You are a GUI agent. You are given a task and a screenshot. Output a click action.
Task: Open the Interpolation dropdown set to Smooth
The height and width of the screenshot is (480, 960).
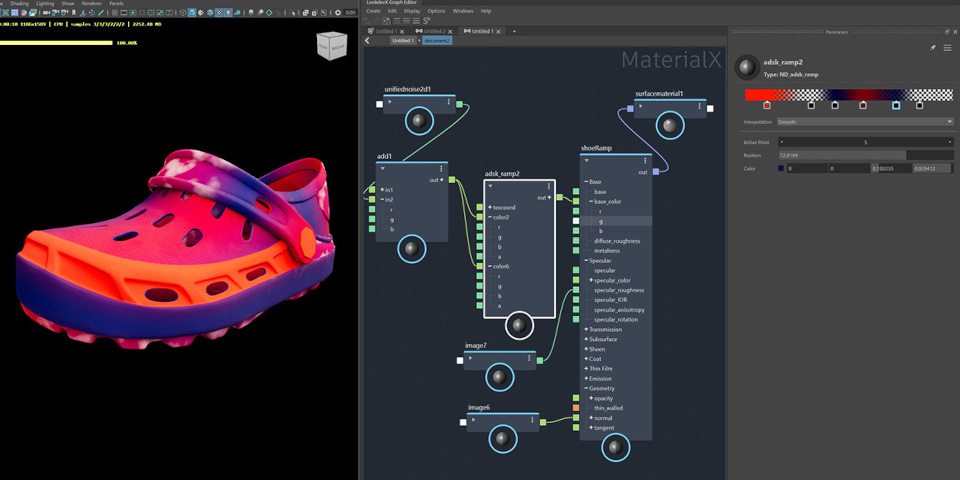(x=865, y=122)
